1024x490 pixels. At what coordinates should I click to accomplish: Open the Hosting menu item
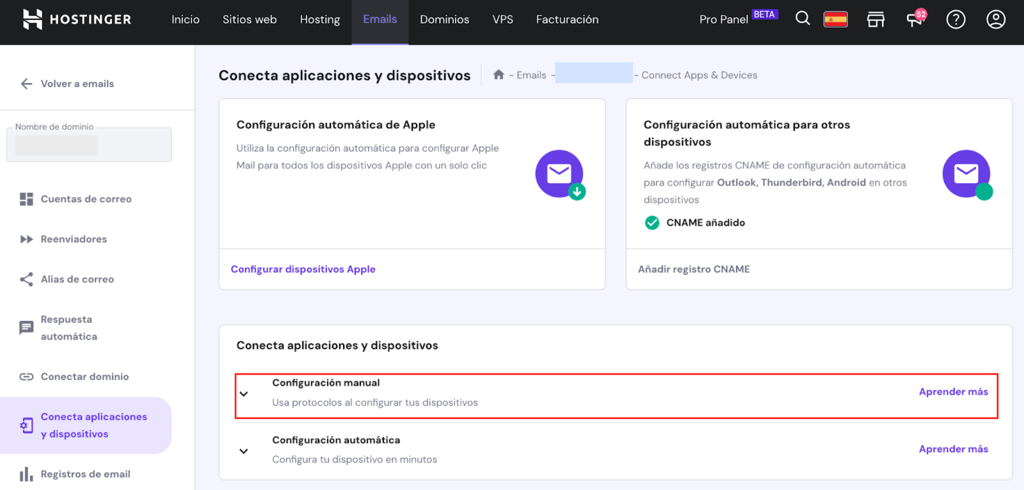[320, 20]
